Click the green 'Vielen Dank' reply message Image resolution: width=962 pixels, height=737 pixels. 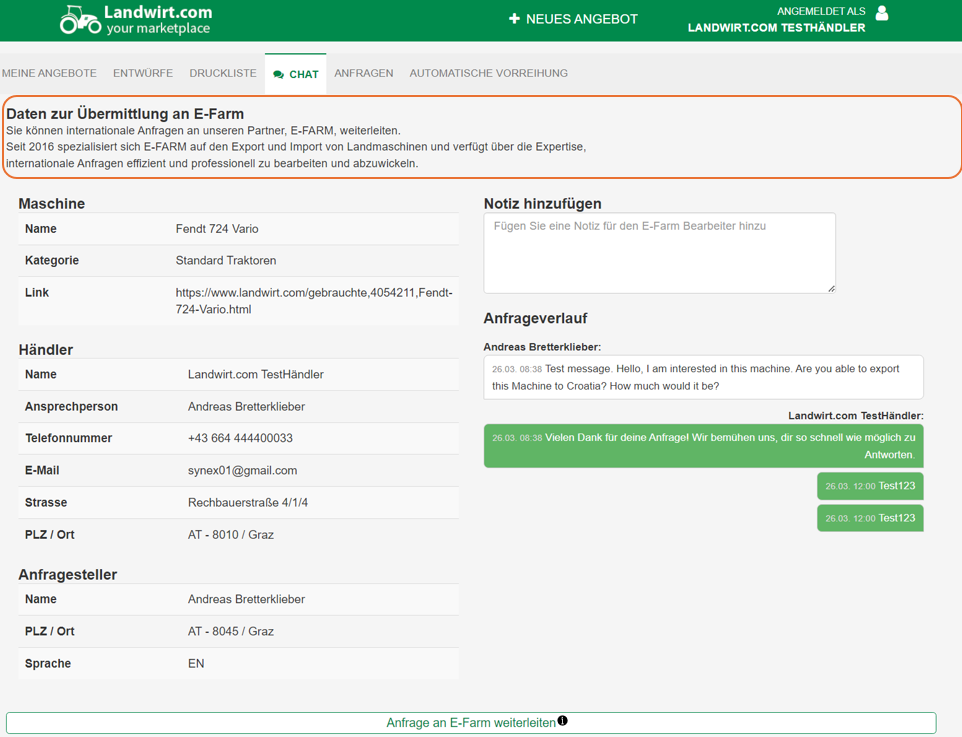[703, 446]
